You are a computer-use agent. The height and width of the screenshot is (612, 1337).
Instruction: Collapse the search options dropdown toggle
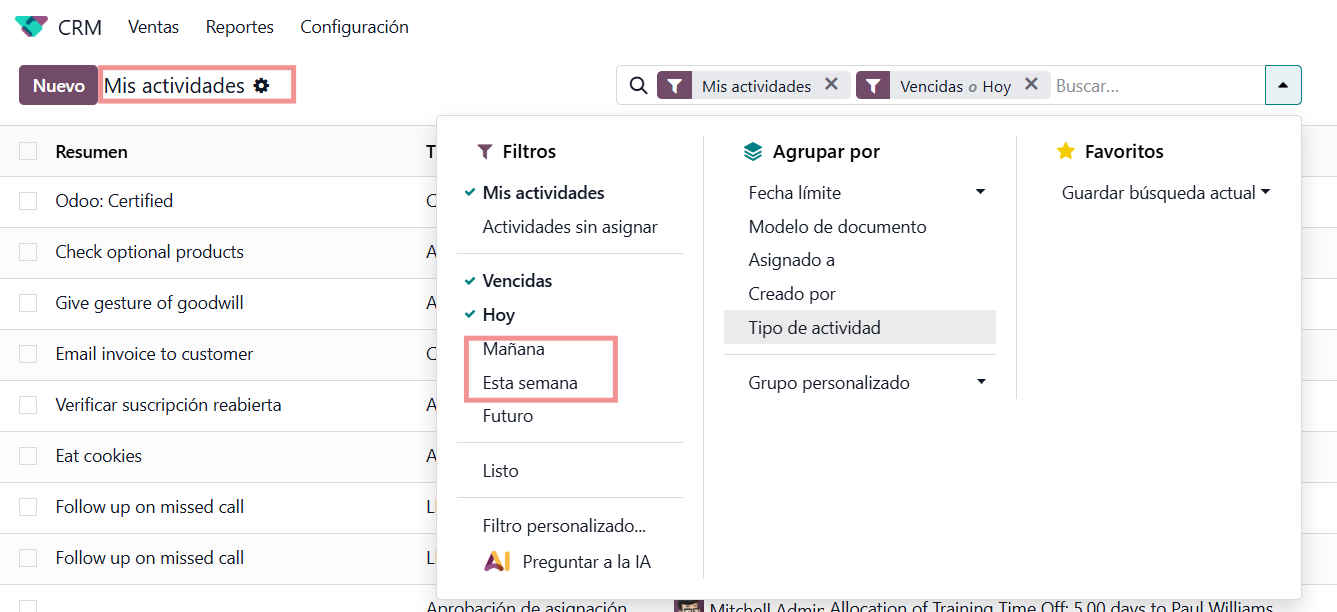[x=1283, y=86]
